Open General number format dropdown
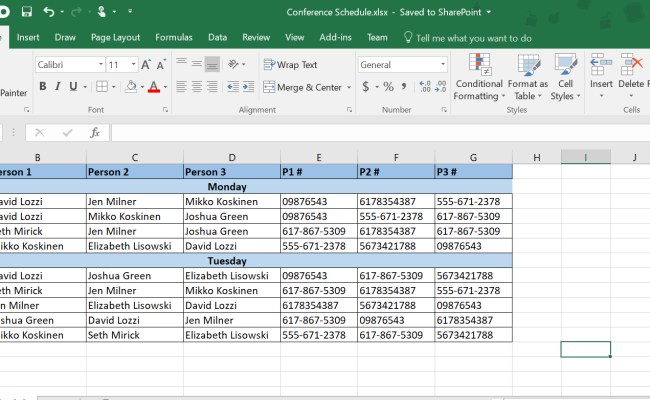This screenshot has height=400, width=650. click(x=443, y=64)
